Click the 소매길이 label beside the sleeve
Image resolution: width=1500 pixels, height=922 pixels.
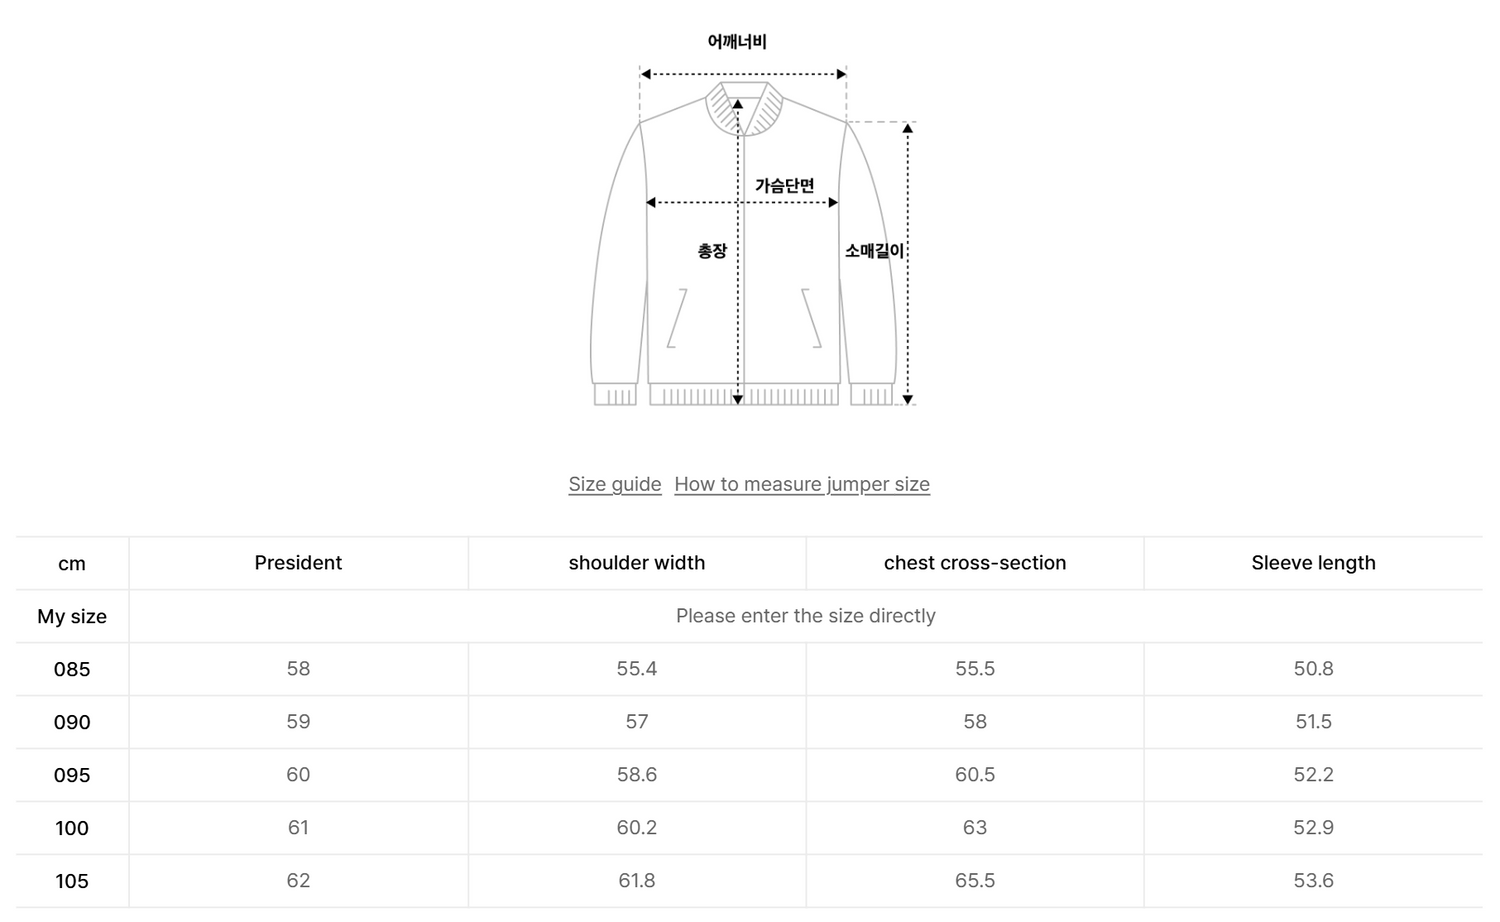[874, 251]
